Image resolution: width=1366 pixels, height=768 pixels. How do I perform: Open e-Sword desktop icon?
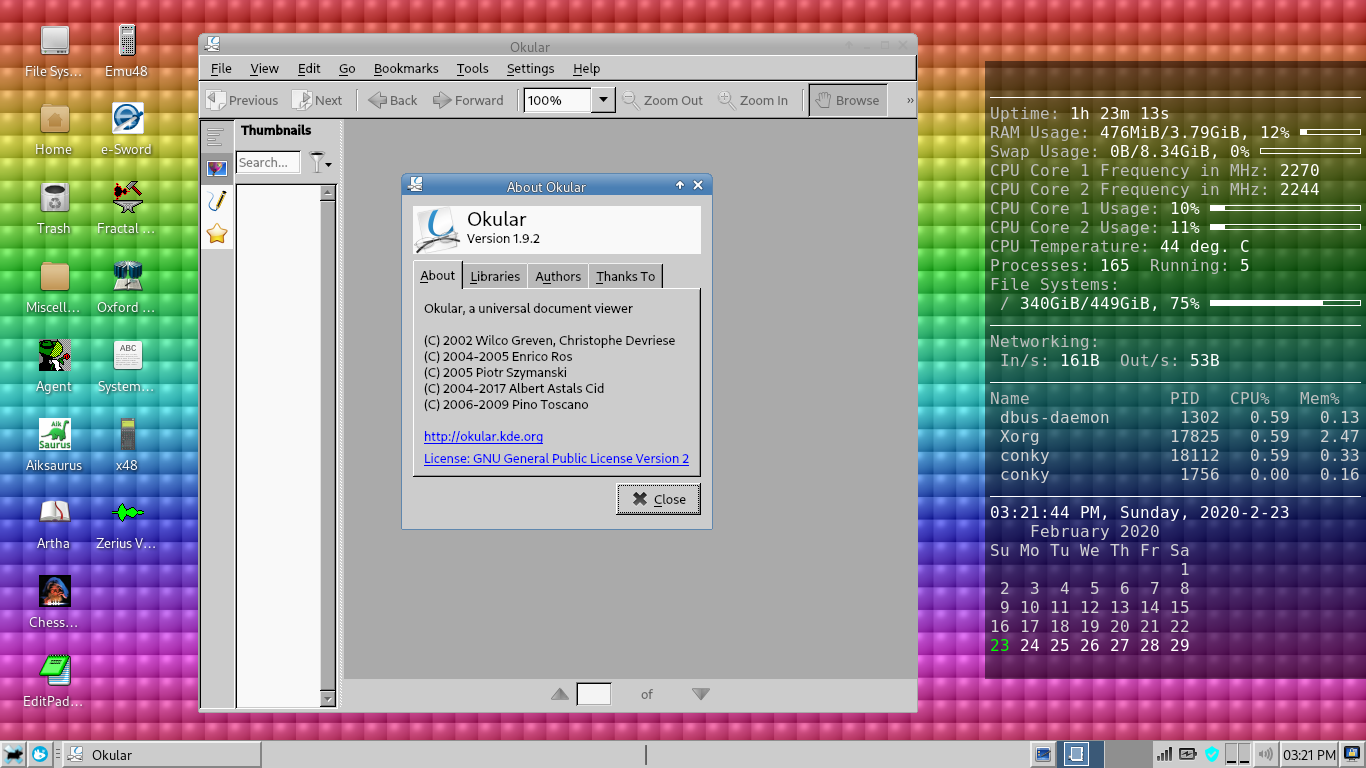[x=126, y=130]
